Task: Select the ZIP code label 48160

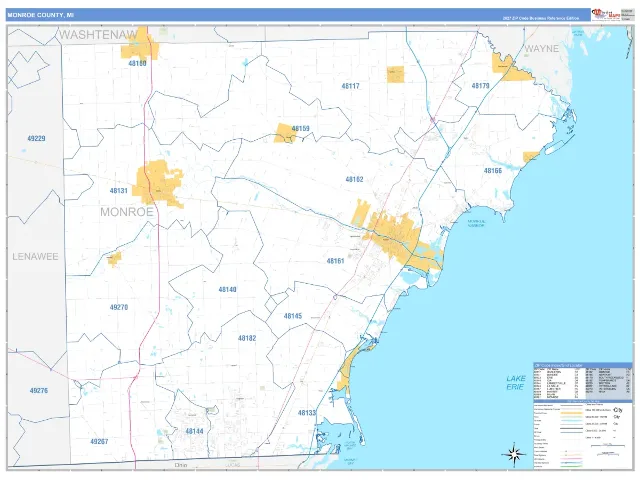Action: click(x=137, y=63)
